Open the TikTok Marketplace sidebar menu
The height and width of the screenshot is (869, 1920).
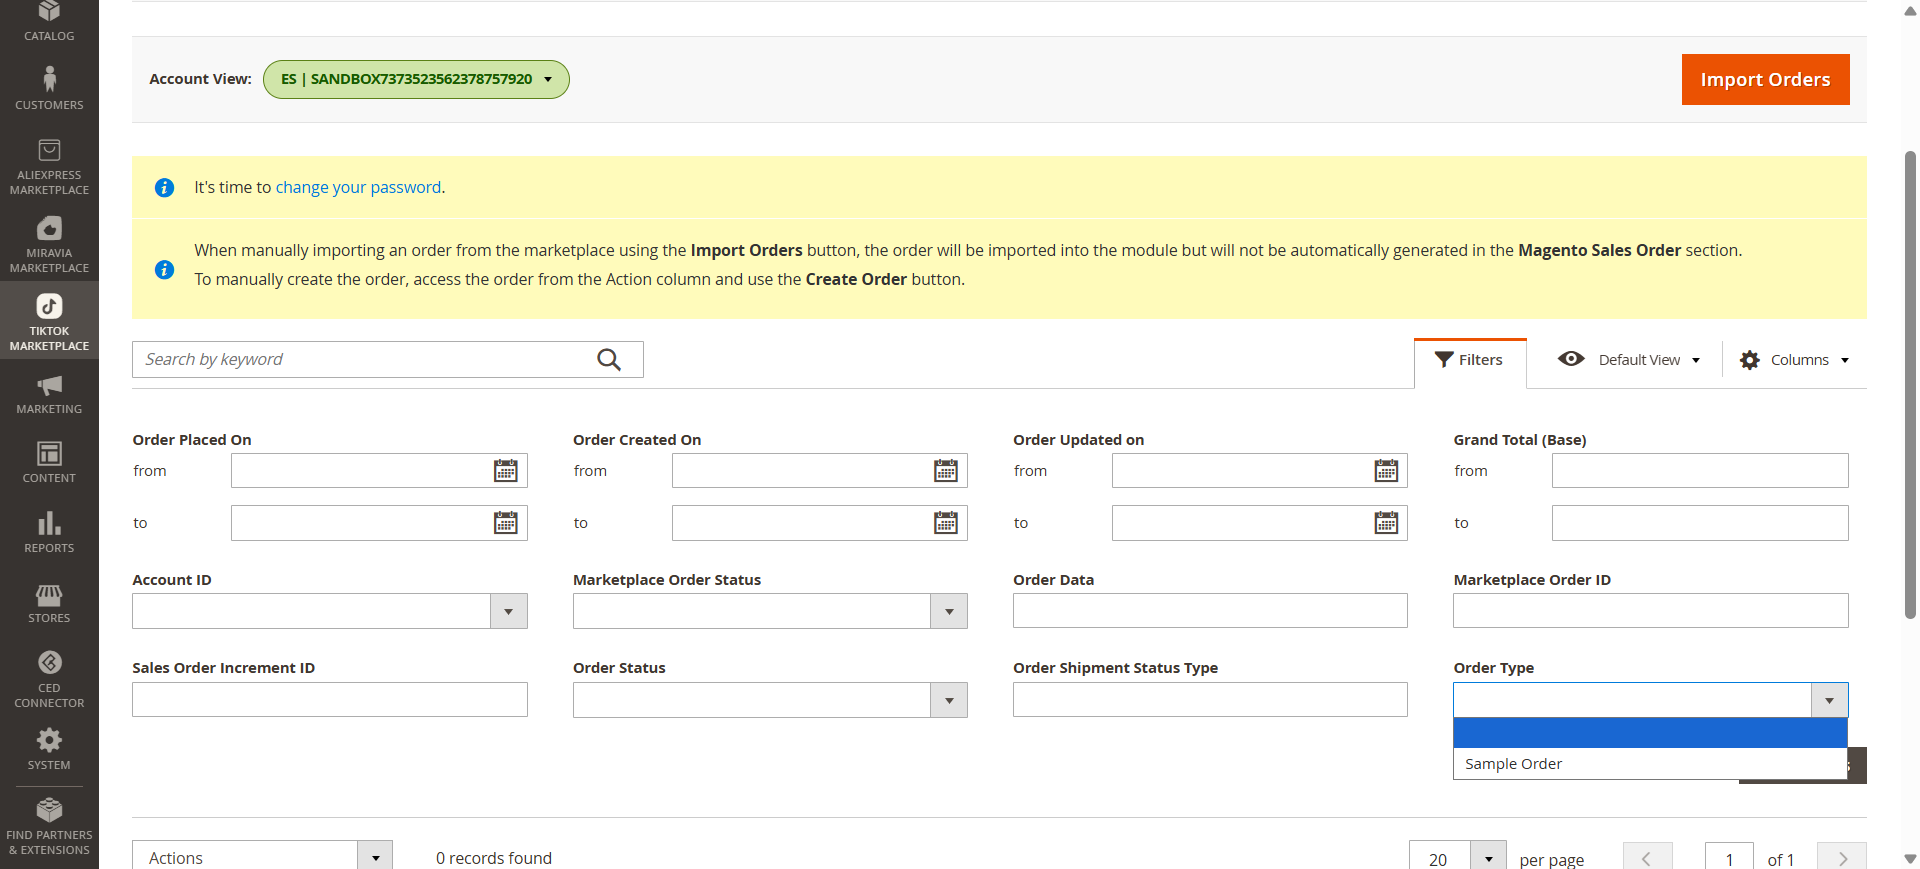[49, 321]
